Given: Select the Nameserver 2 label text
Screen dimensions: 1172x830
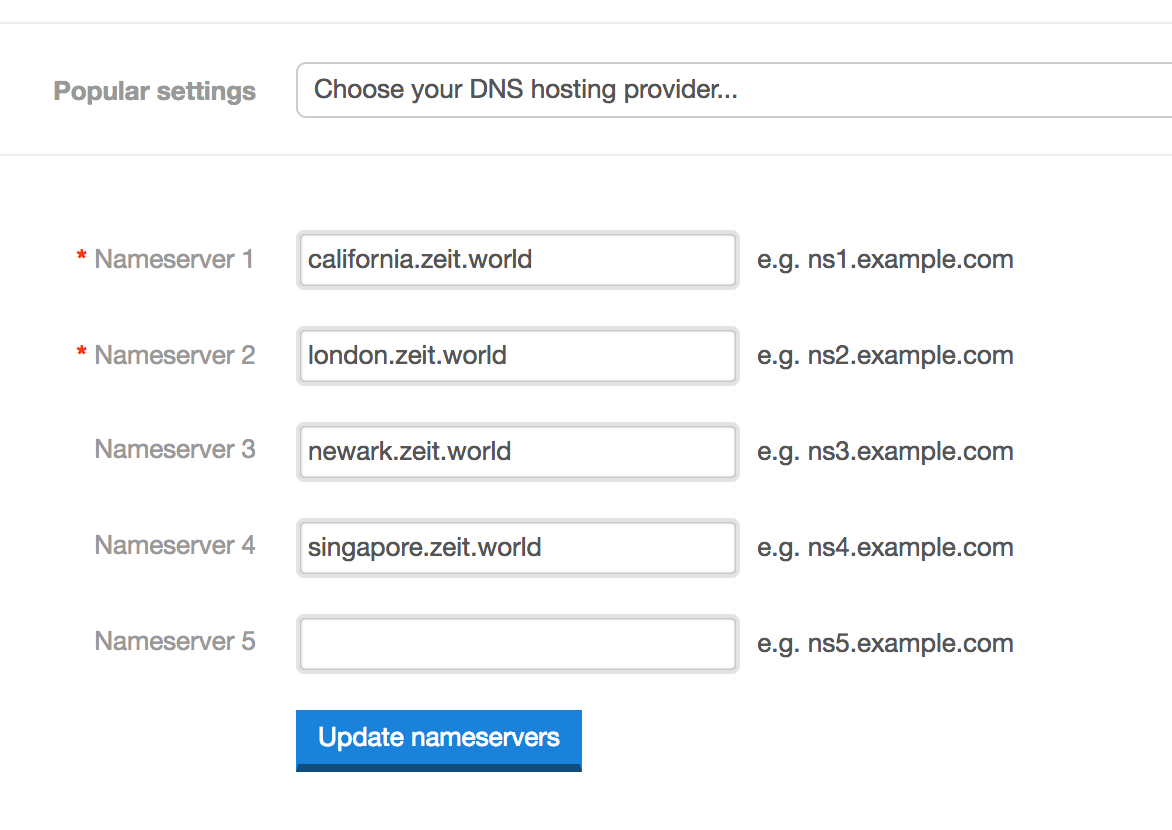Looking at the screenshot, I should pyautogui.click(x=174, y=356).
